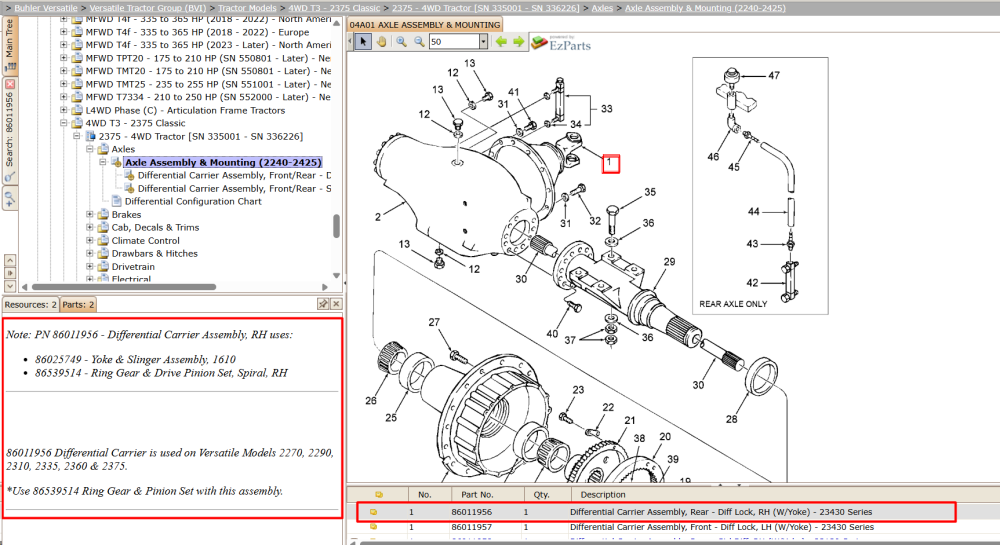Close the Resources panel

point(336,304)
